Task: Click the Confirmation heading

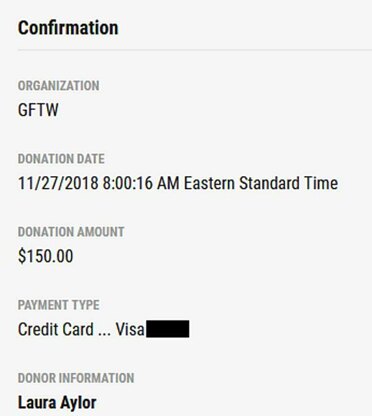Action: [68, 28]
